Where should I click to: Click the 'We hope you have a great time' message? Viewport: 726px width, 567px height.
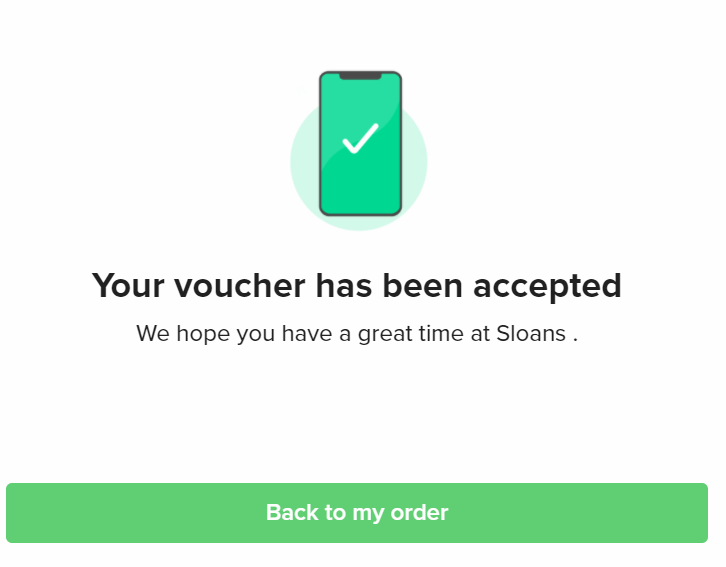click(x=357, y=334)
